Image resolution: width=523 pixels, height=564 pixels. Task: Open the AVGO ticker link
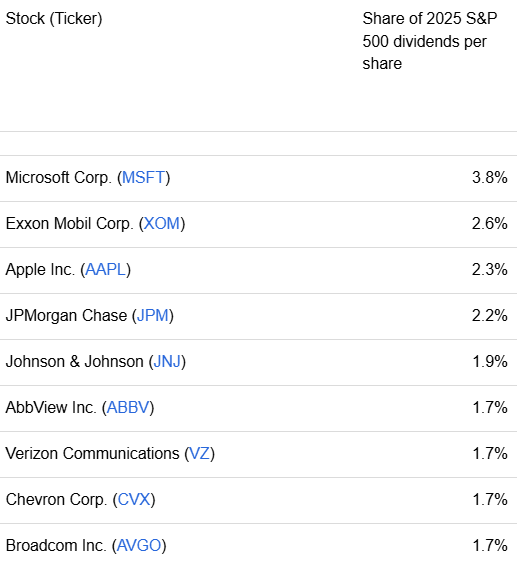[139, 546]
